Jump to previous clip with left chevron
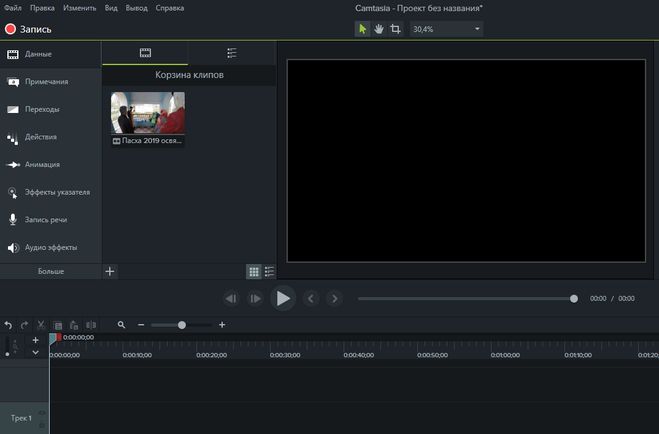This screenshot has width=659, height=434. [311, 299]
